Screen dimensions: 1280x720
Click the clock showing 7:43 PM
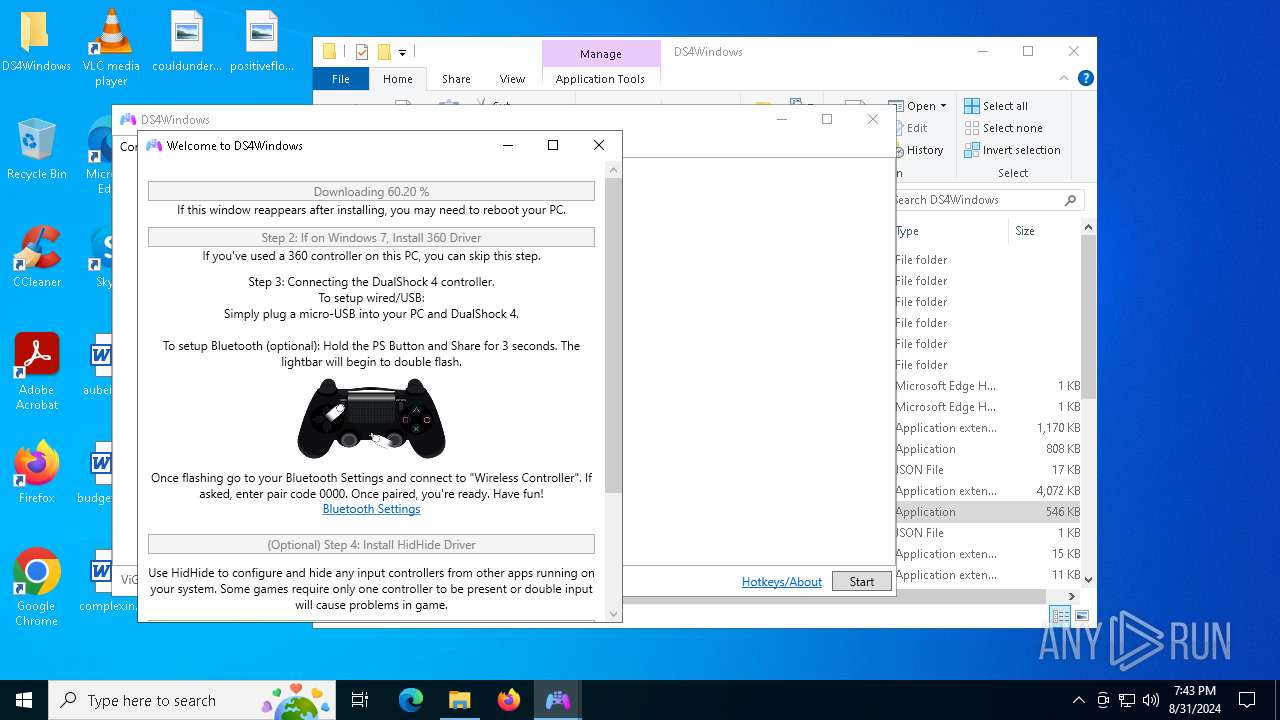(1195, 700)
